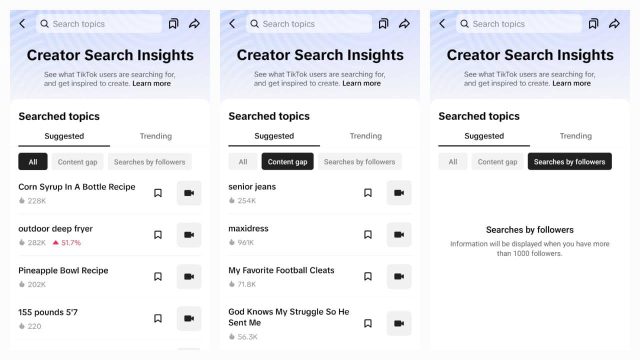Image resolution: width=640 pixels, height=360 pixels.
Task: Bookmark the maxidress topic
Action: (x=368, y=234)
